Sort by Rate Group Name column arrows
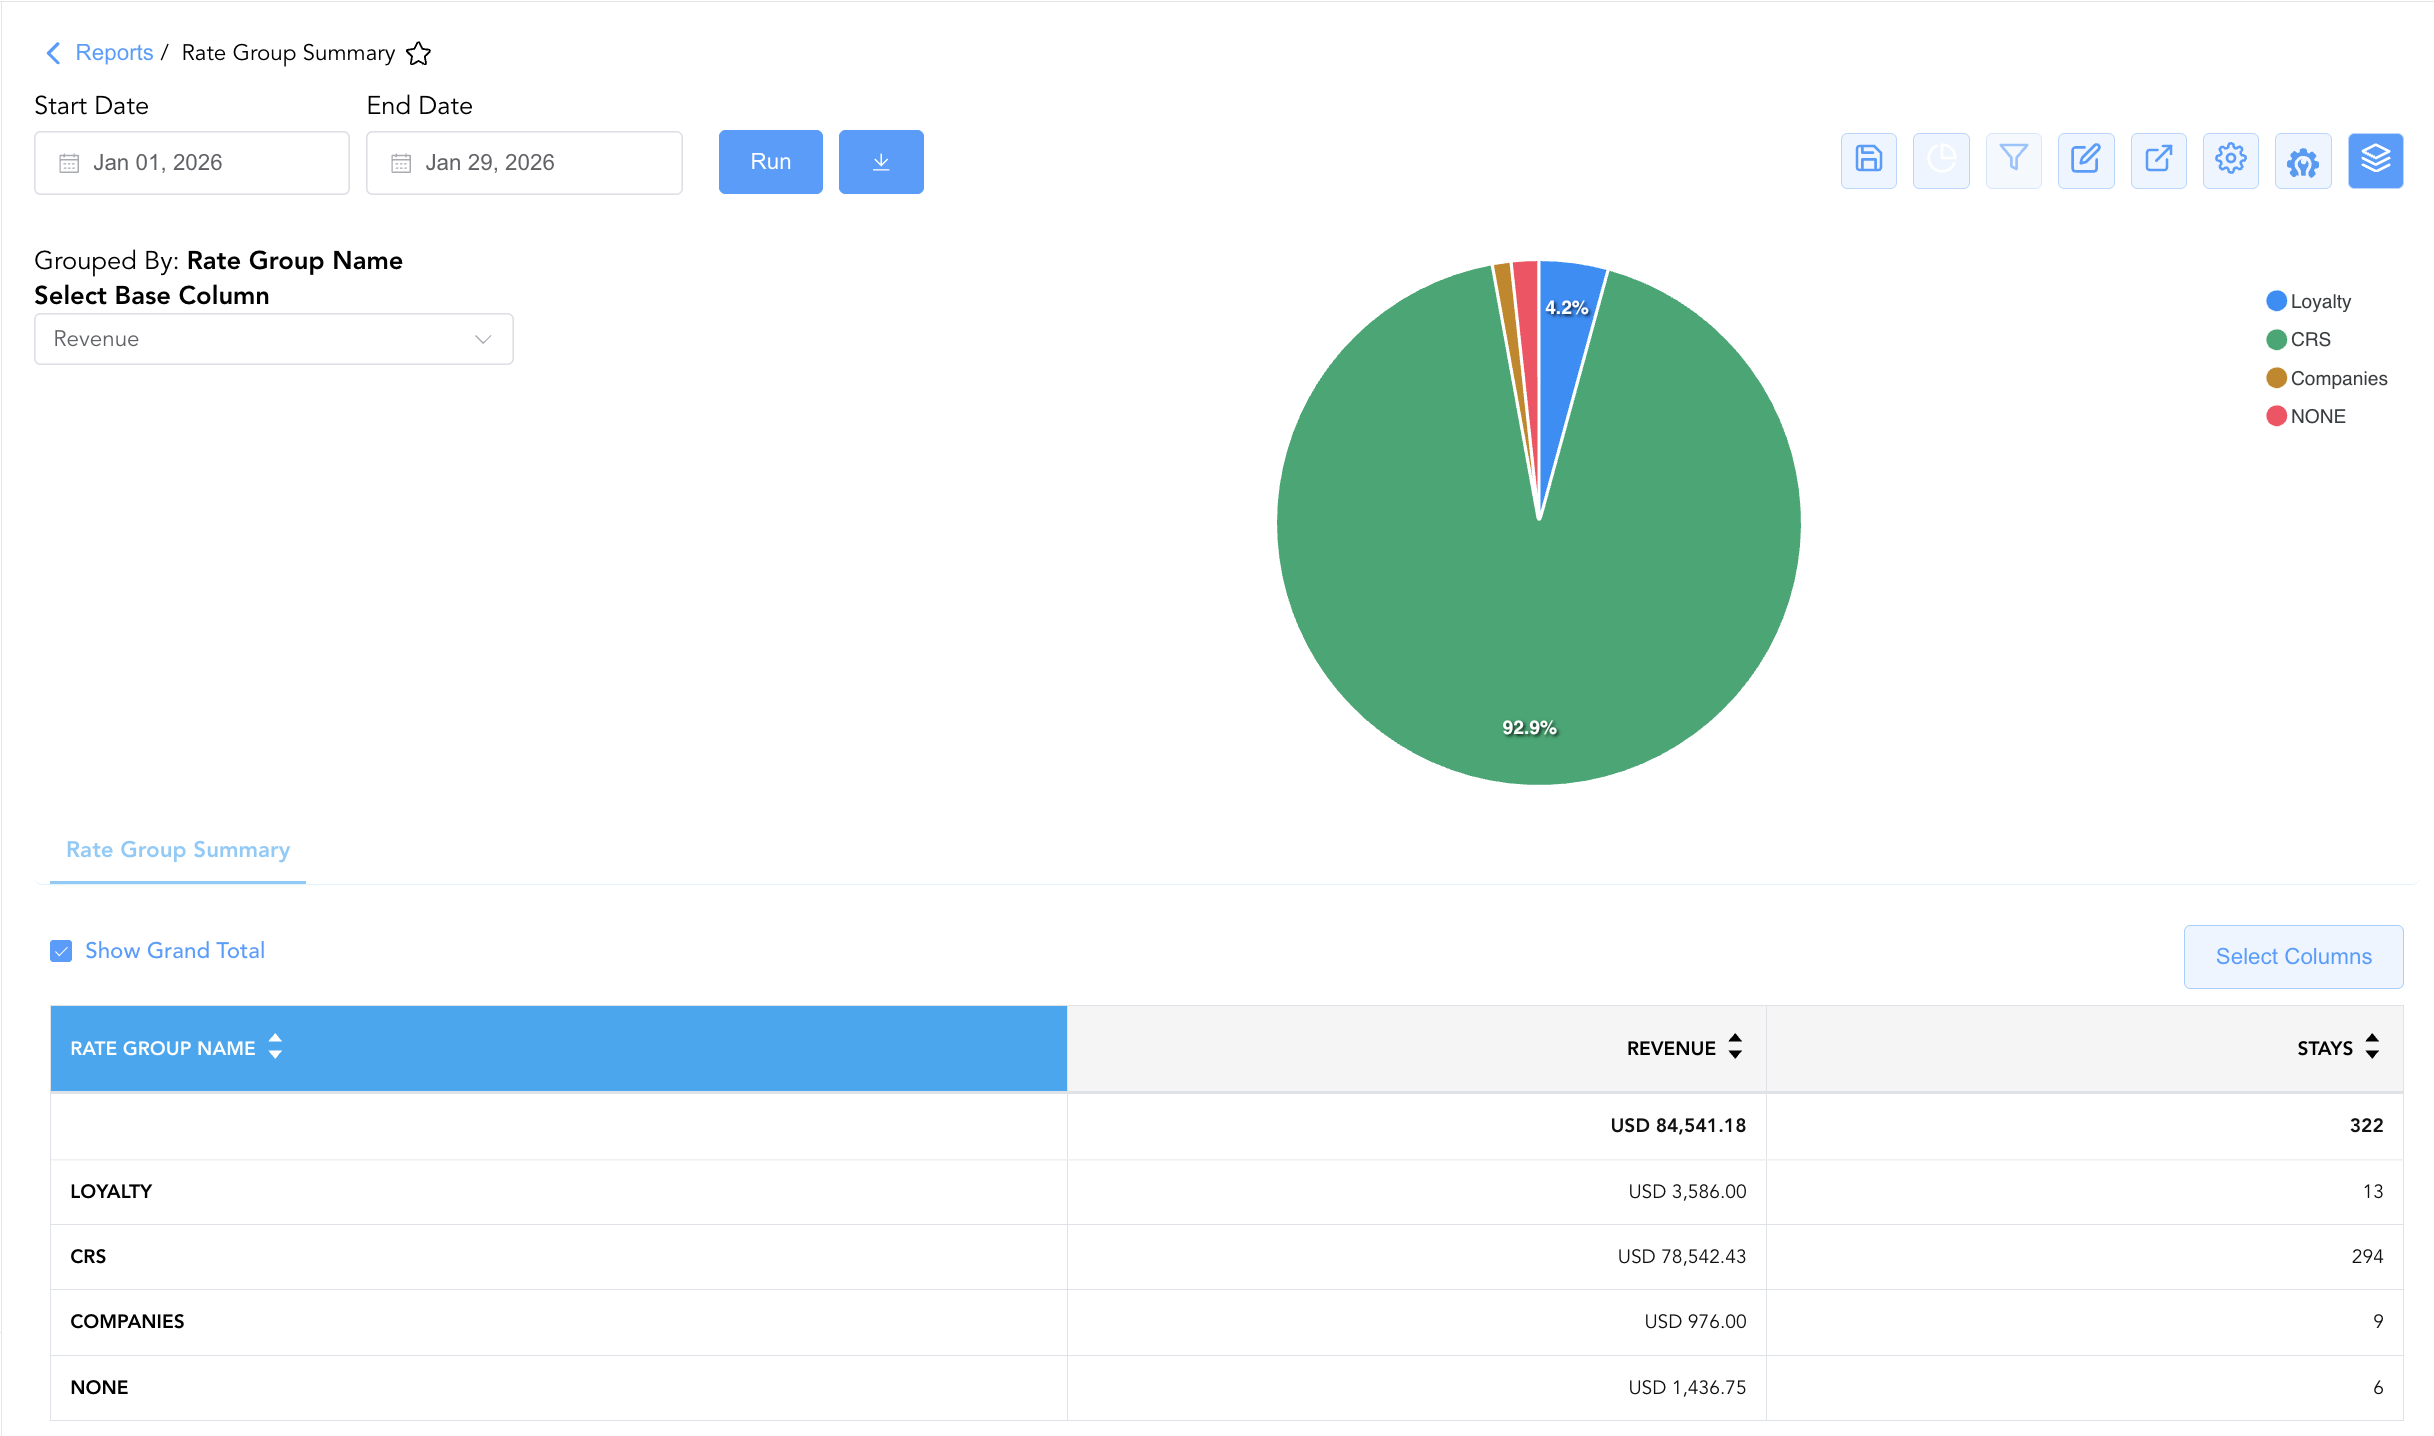Image resolution: width=2434 pixels, height=1436 pixels. coord(275,1047)
